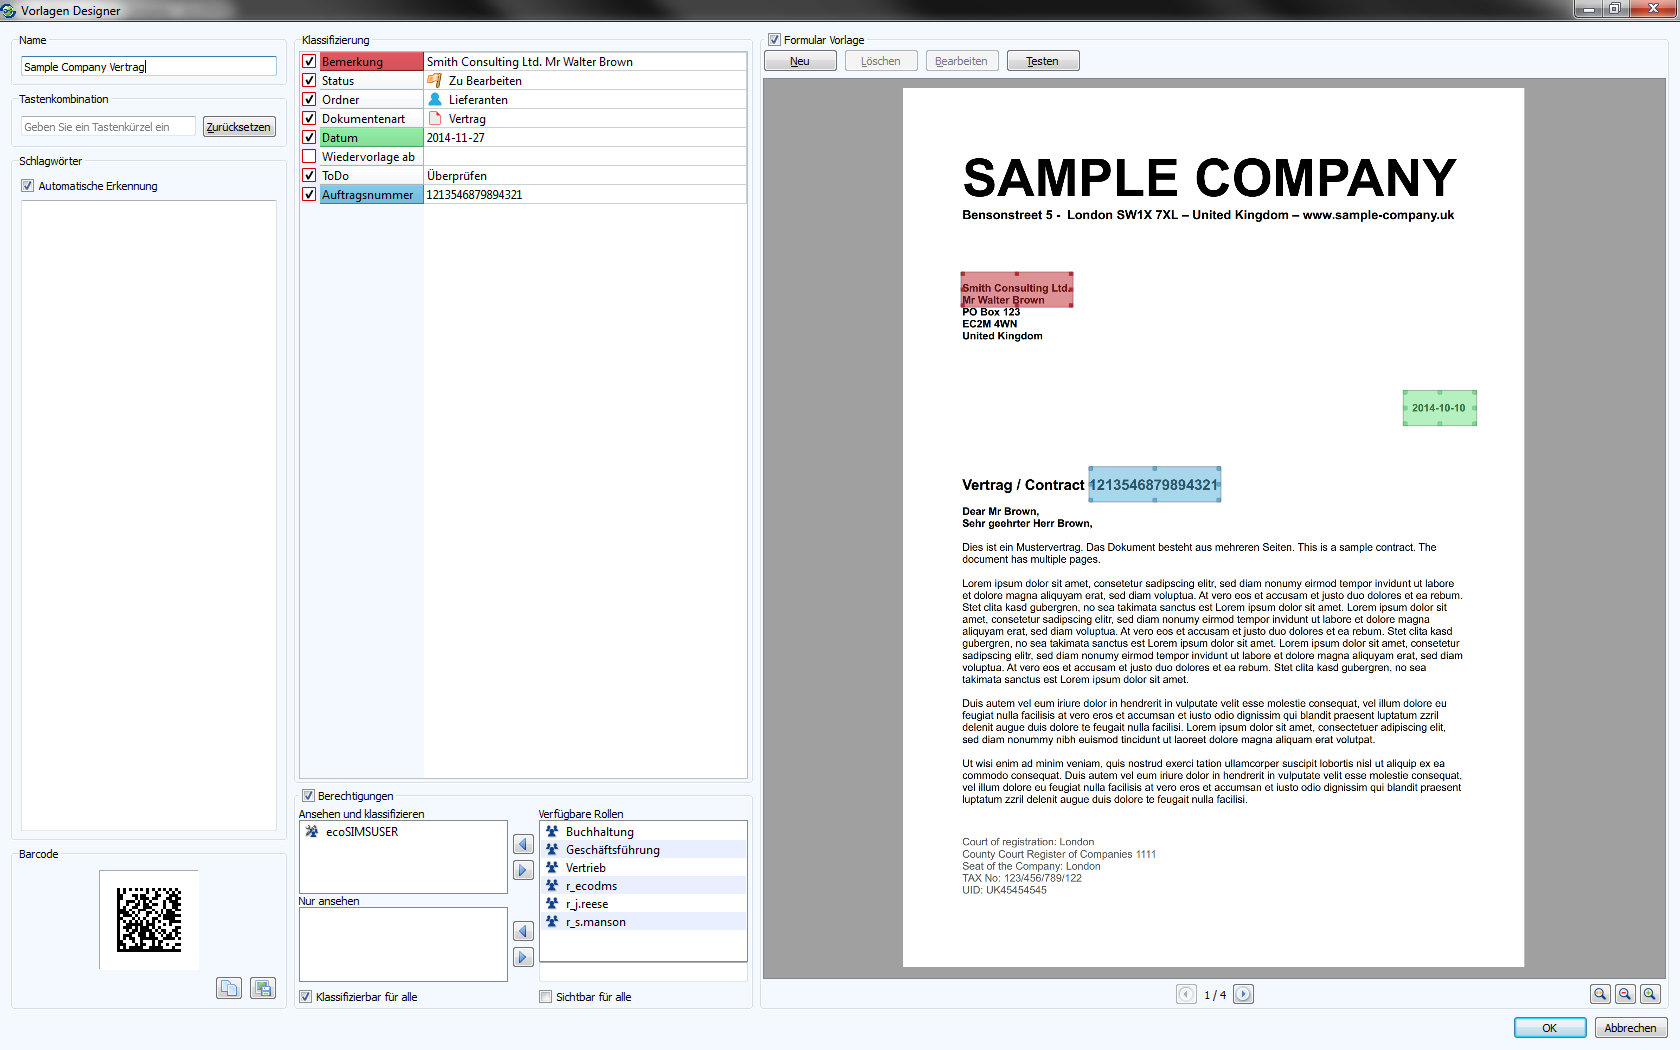Enable the Wiedervorlage ab checkbox
The image size is (1680, 1050).
coord(309,157)
